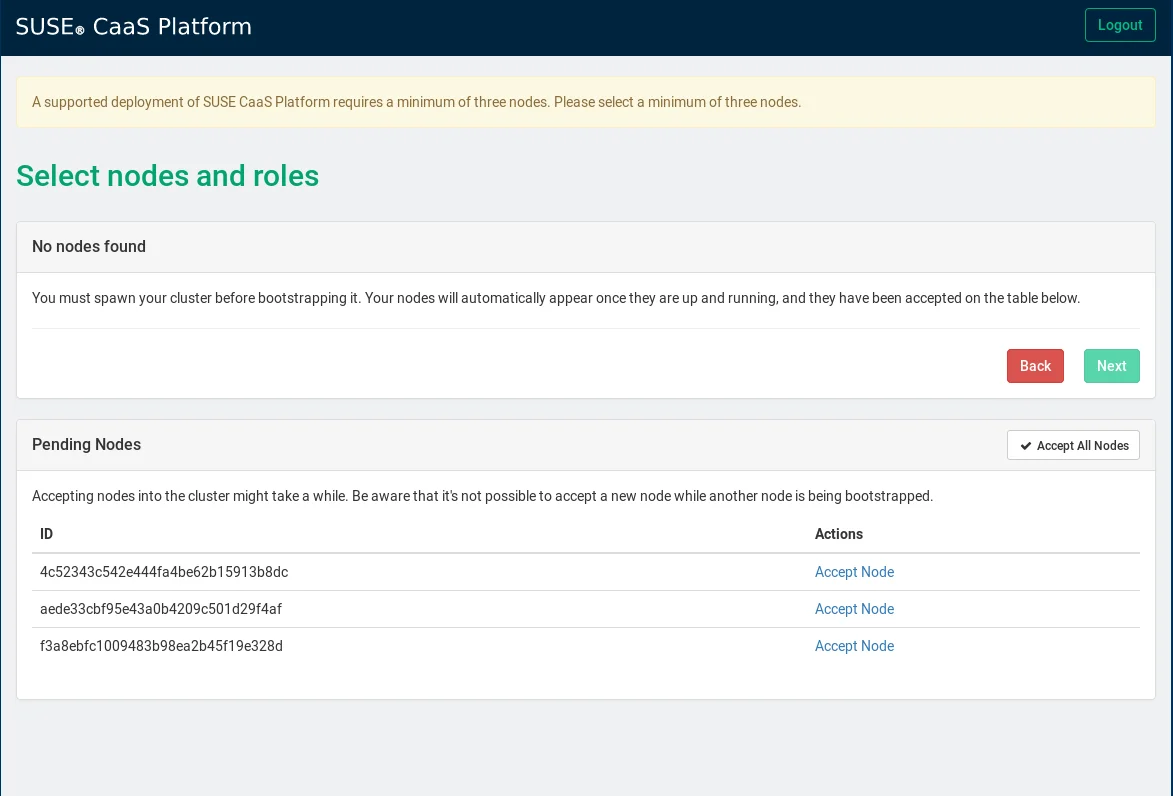
Task: Click the 'Accepting nodes into the cluster' notice
Action: point(482,496)
